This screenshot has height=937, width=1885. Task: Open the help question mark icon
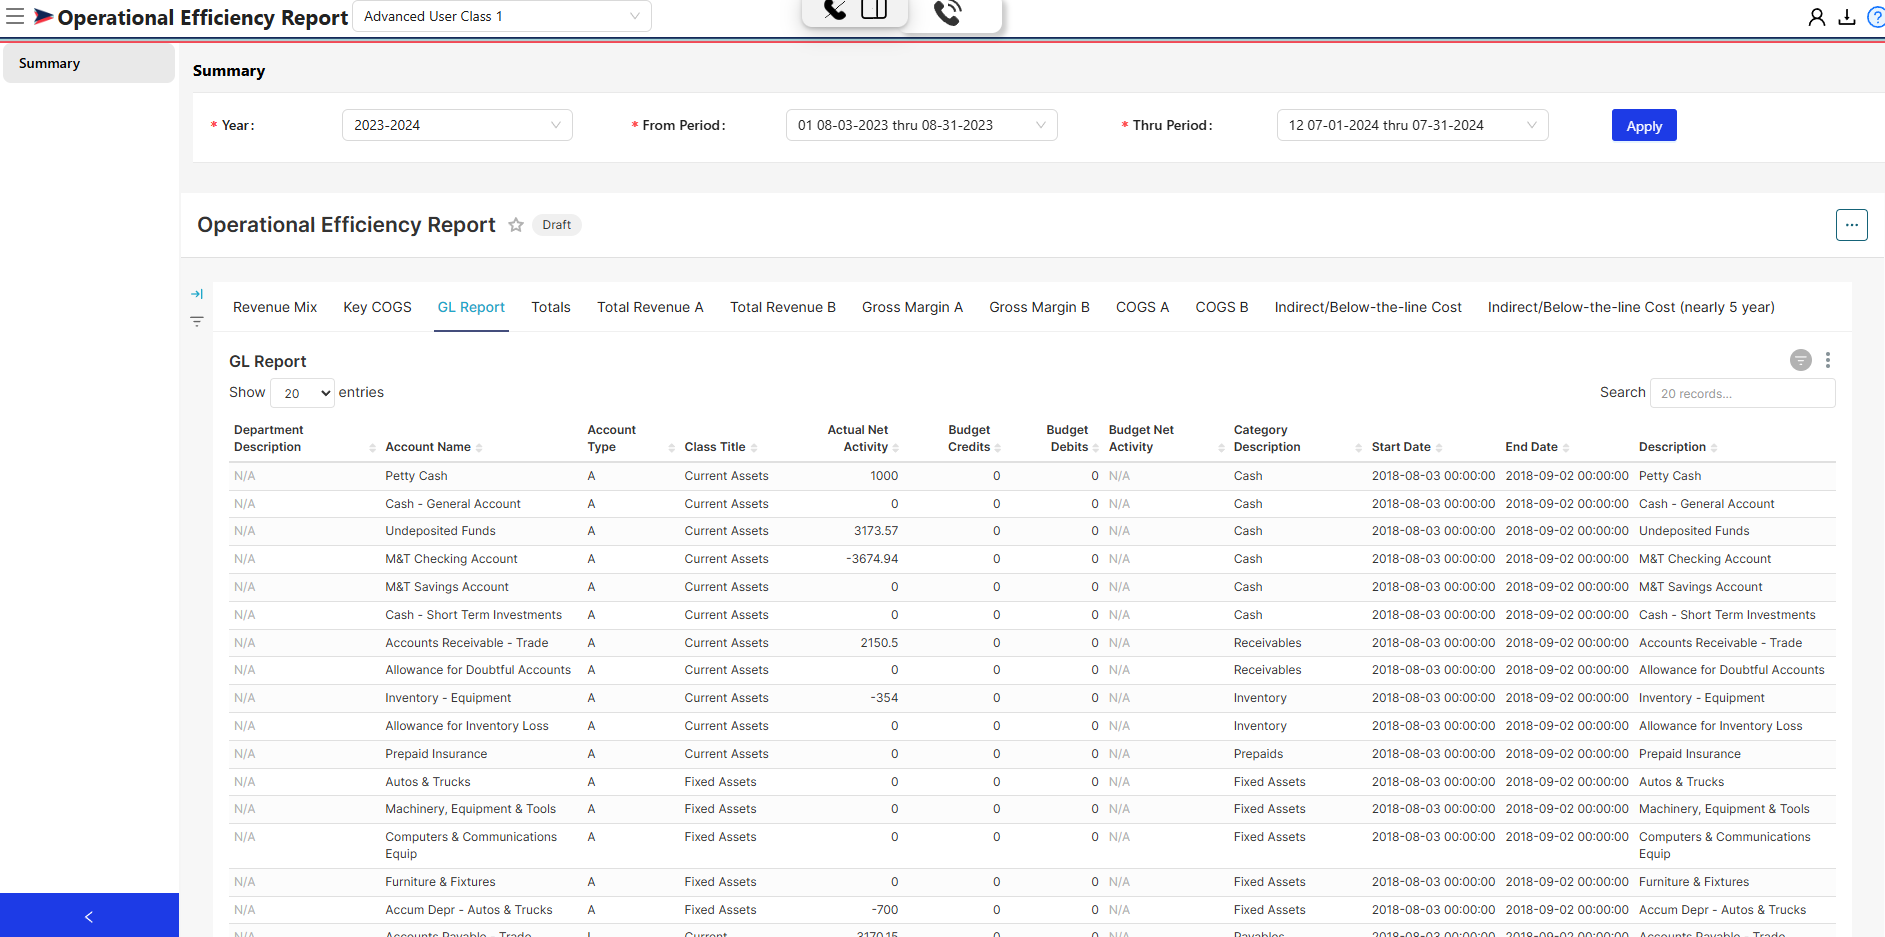(1876, 17)
